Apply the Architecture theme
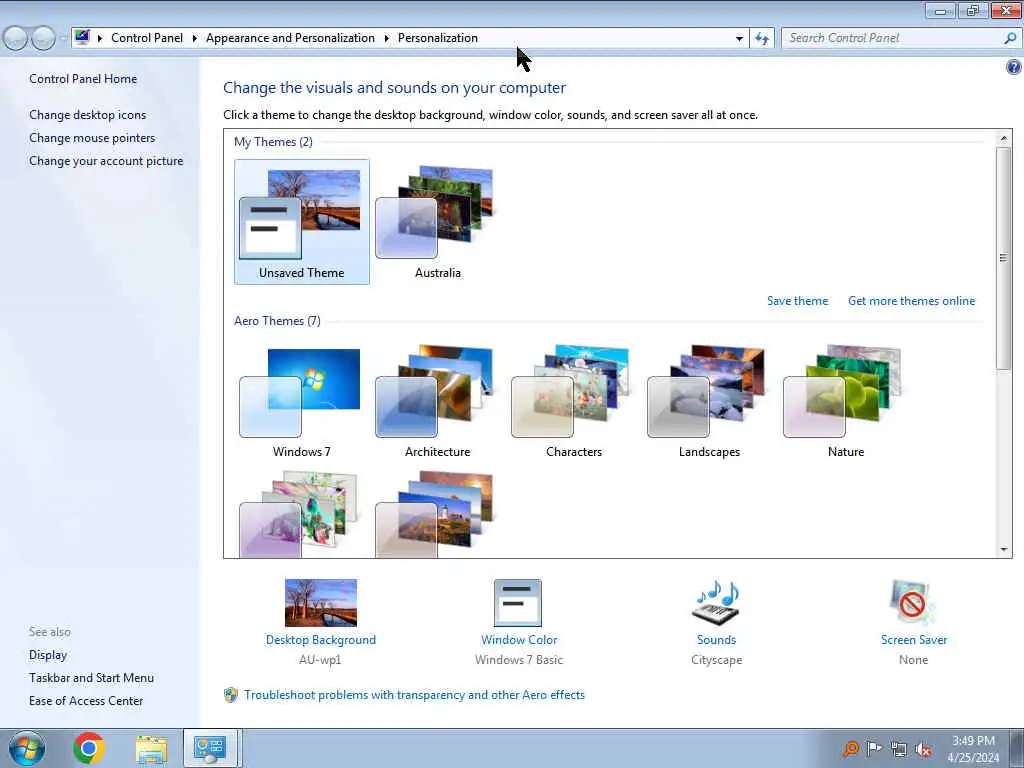This screenshot has width=1024, height=768. click(437, 400)
